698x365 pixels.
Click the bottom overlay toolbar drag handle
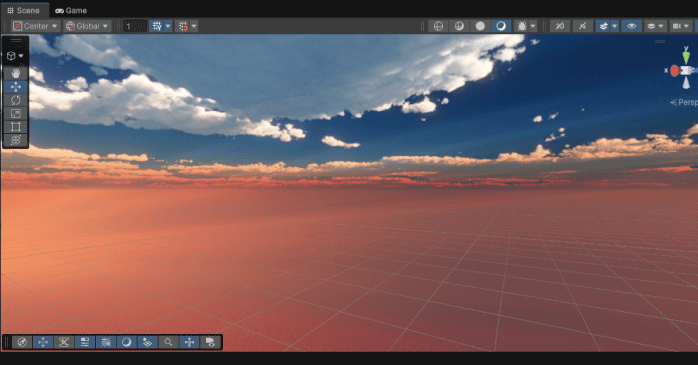coord(7,342)
